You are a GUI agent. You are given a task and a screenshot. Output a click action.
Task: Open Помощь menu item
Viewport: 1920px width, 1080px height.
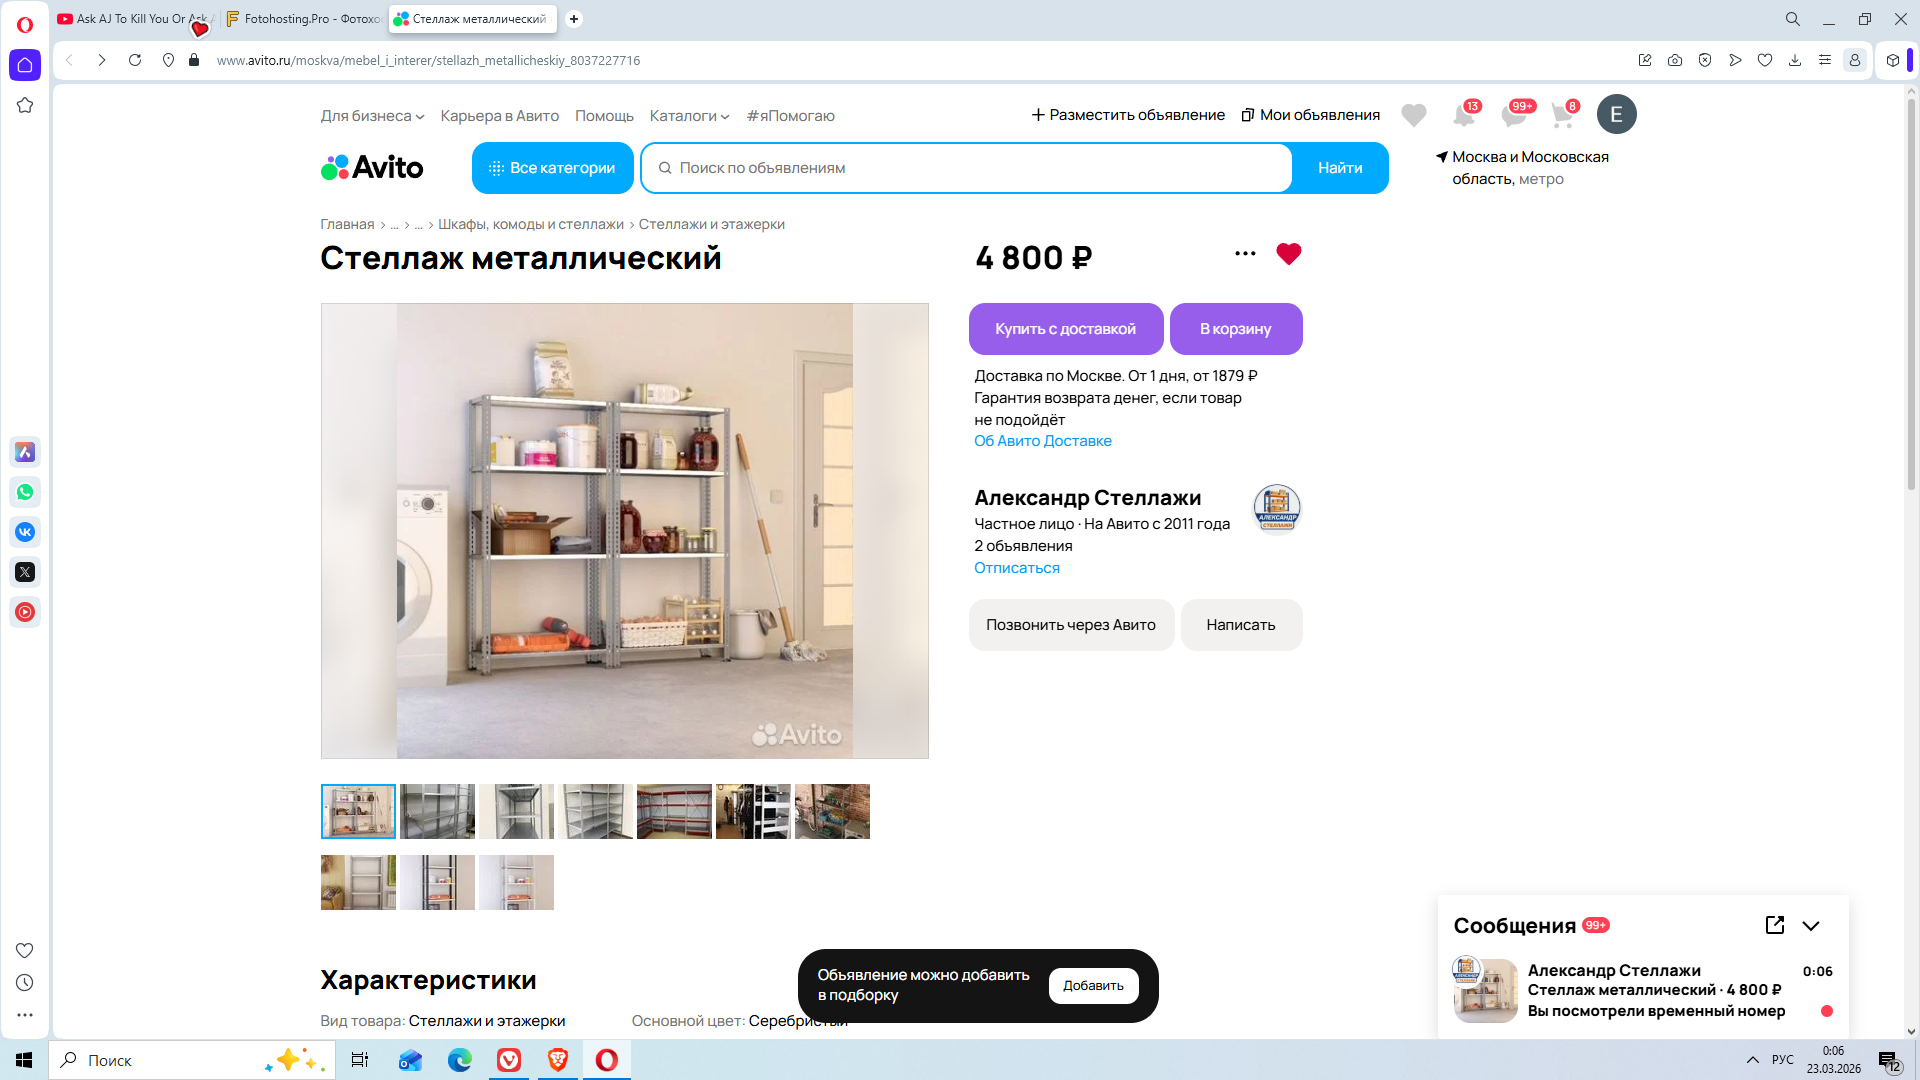pos(604,116)
